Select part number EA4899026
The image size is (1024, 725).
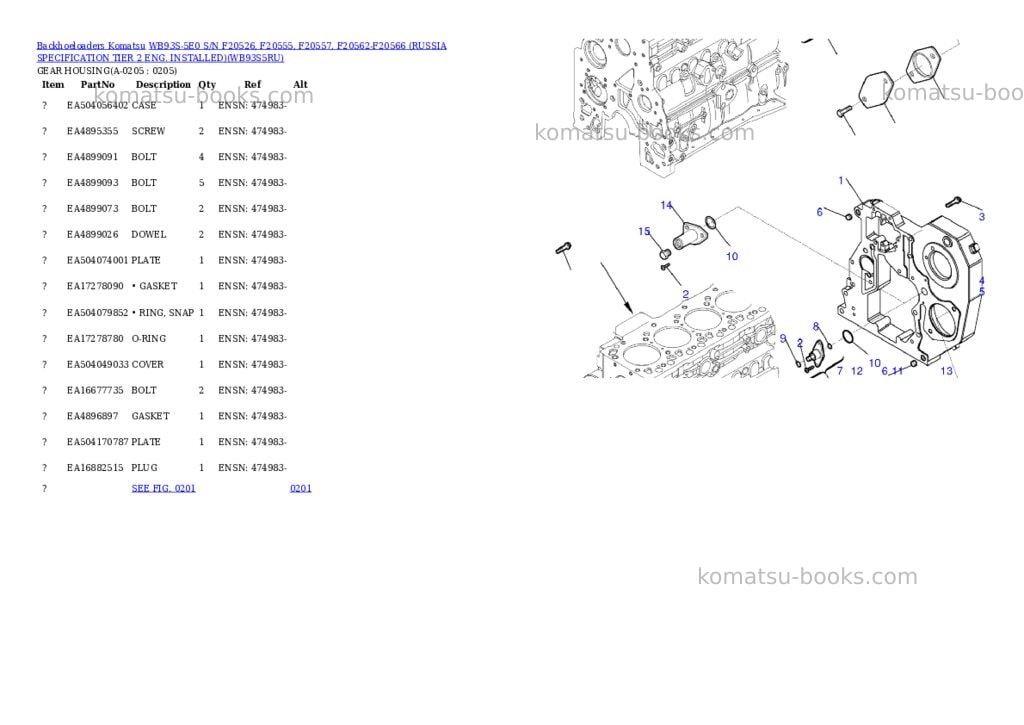coord(93,234)
